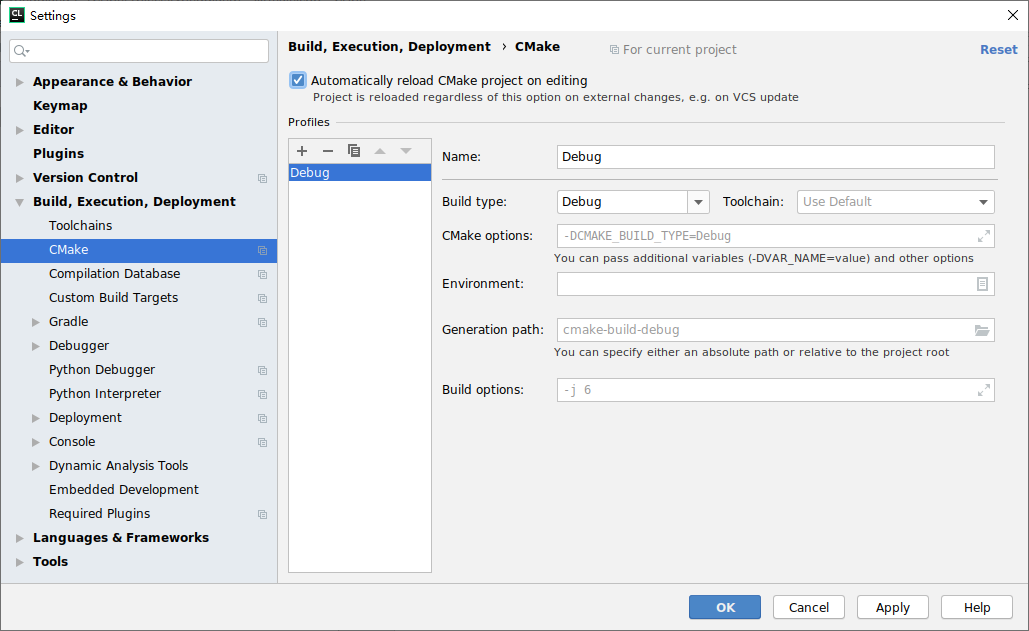Open the Help for this page
Viewport: 1029px width, 631px height.
976,607
